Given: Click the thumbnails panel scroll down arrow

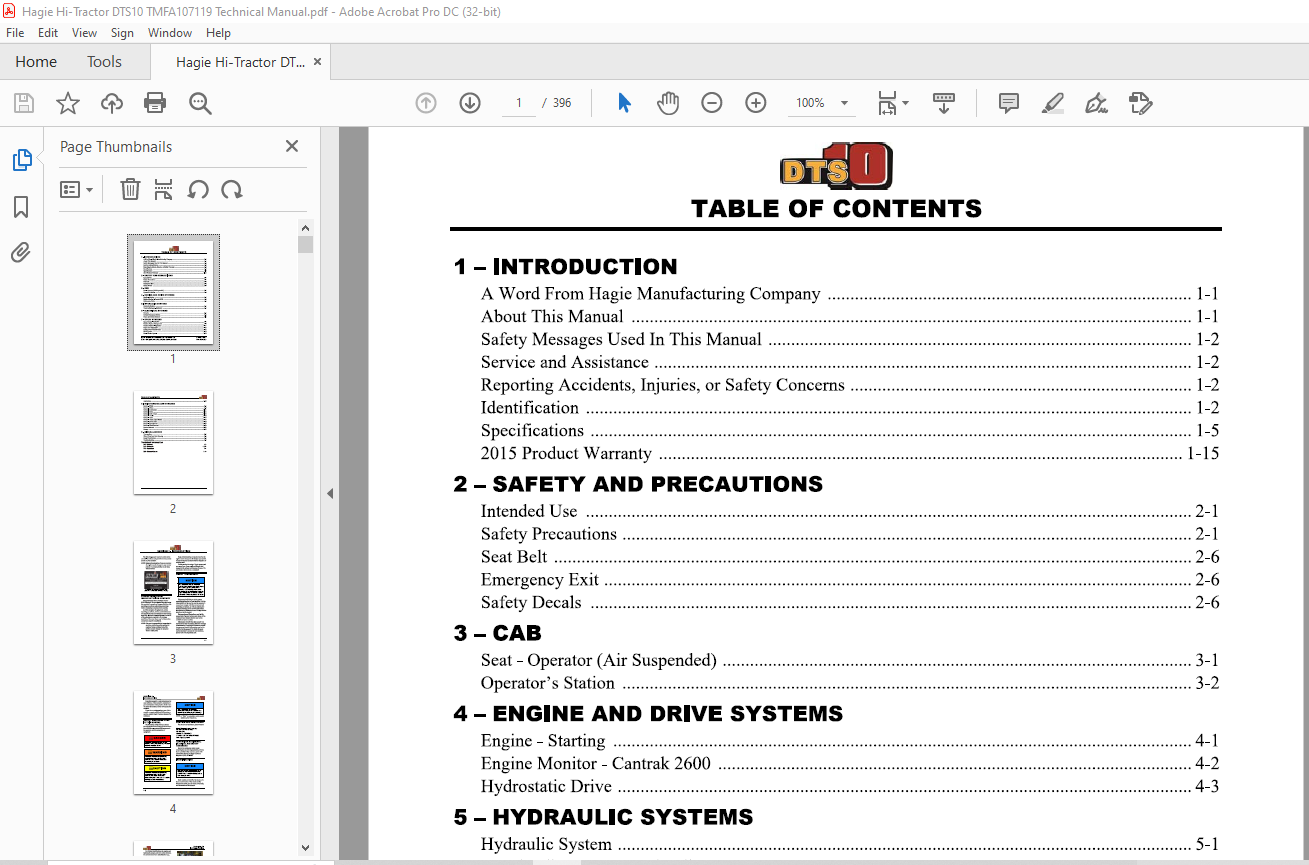Looking at the screenshot, I should pyautogui.click(x=306, y=848).
